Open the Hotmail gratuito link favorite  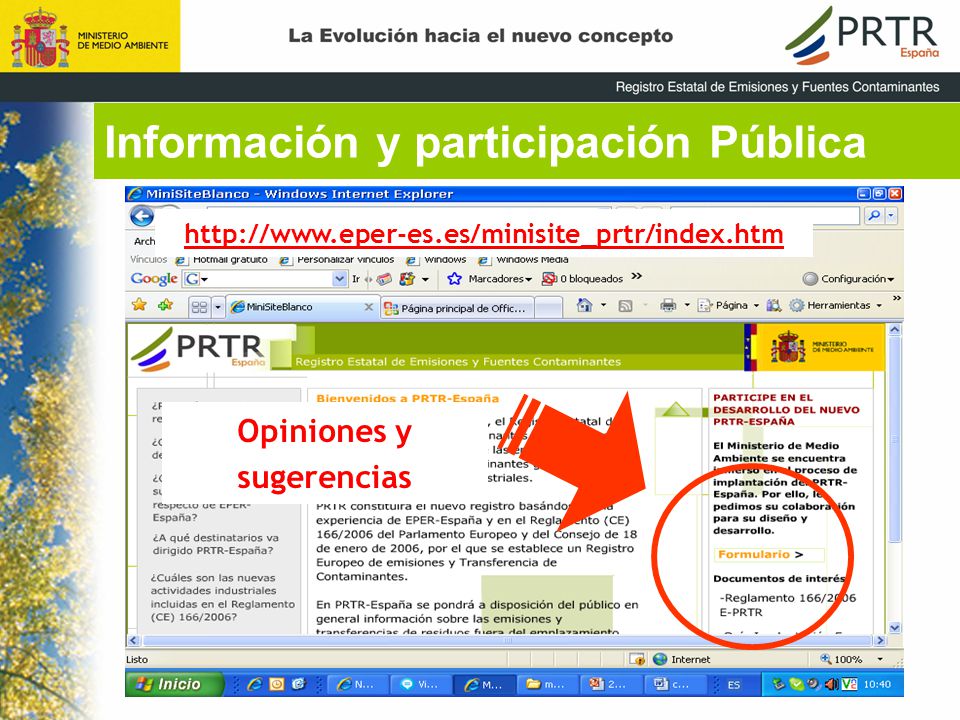tap(223, 260)
